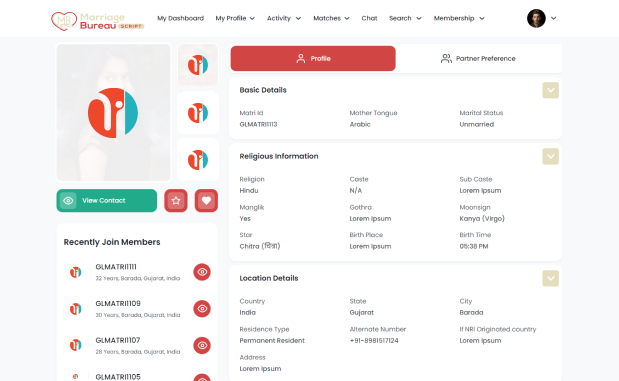Click the View Contact button
The height and width of the screenshot is (381, 619).
(x=107, y=201)
